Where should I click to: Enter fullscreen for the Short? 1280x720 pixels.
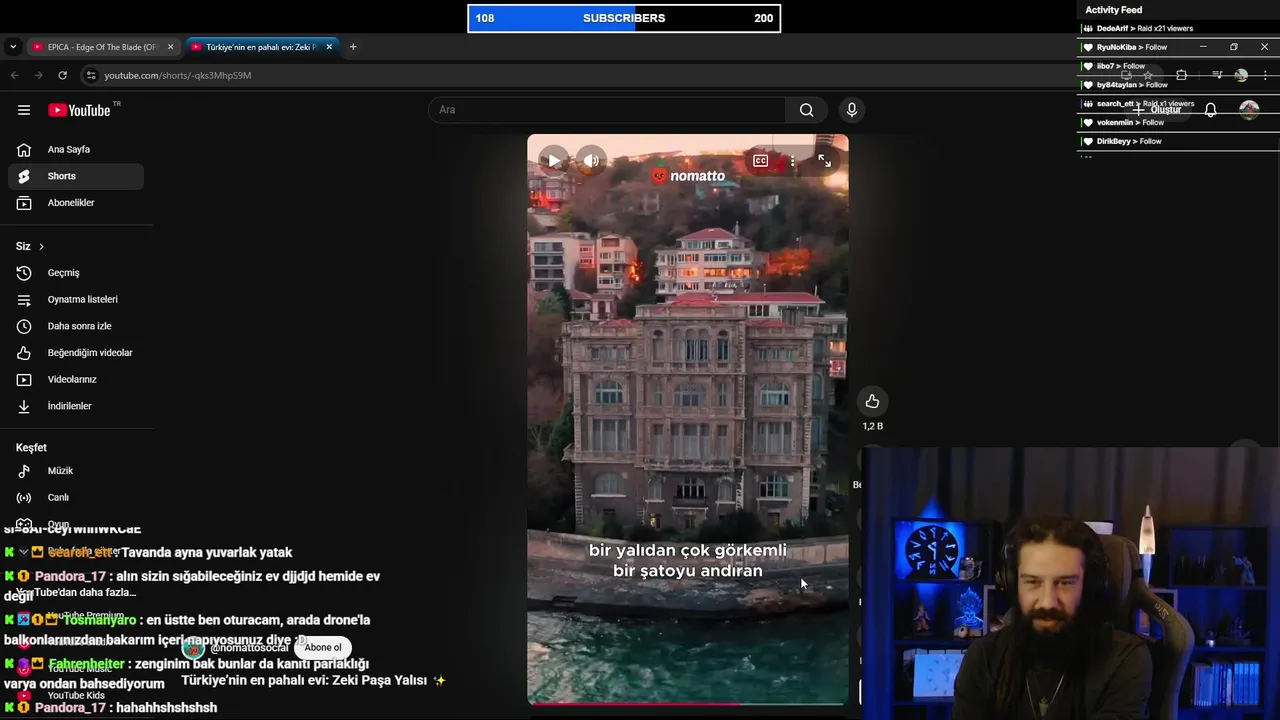(824, 160)
